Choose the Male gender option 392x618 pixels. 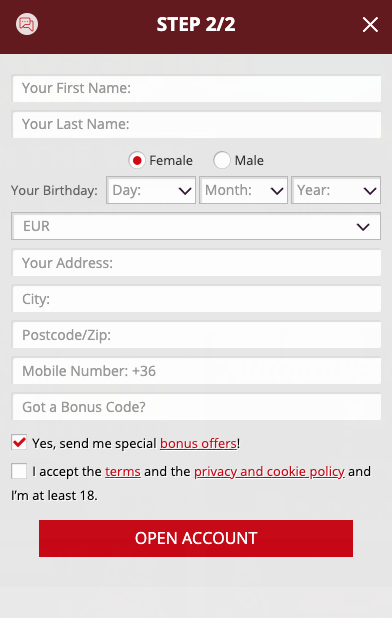[222, 160]
